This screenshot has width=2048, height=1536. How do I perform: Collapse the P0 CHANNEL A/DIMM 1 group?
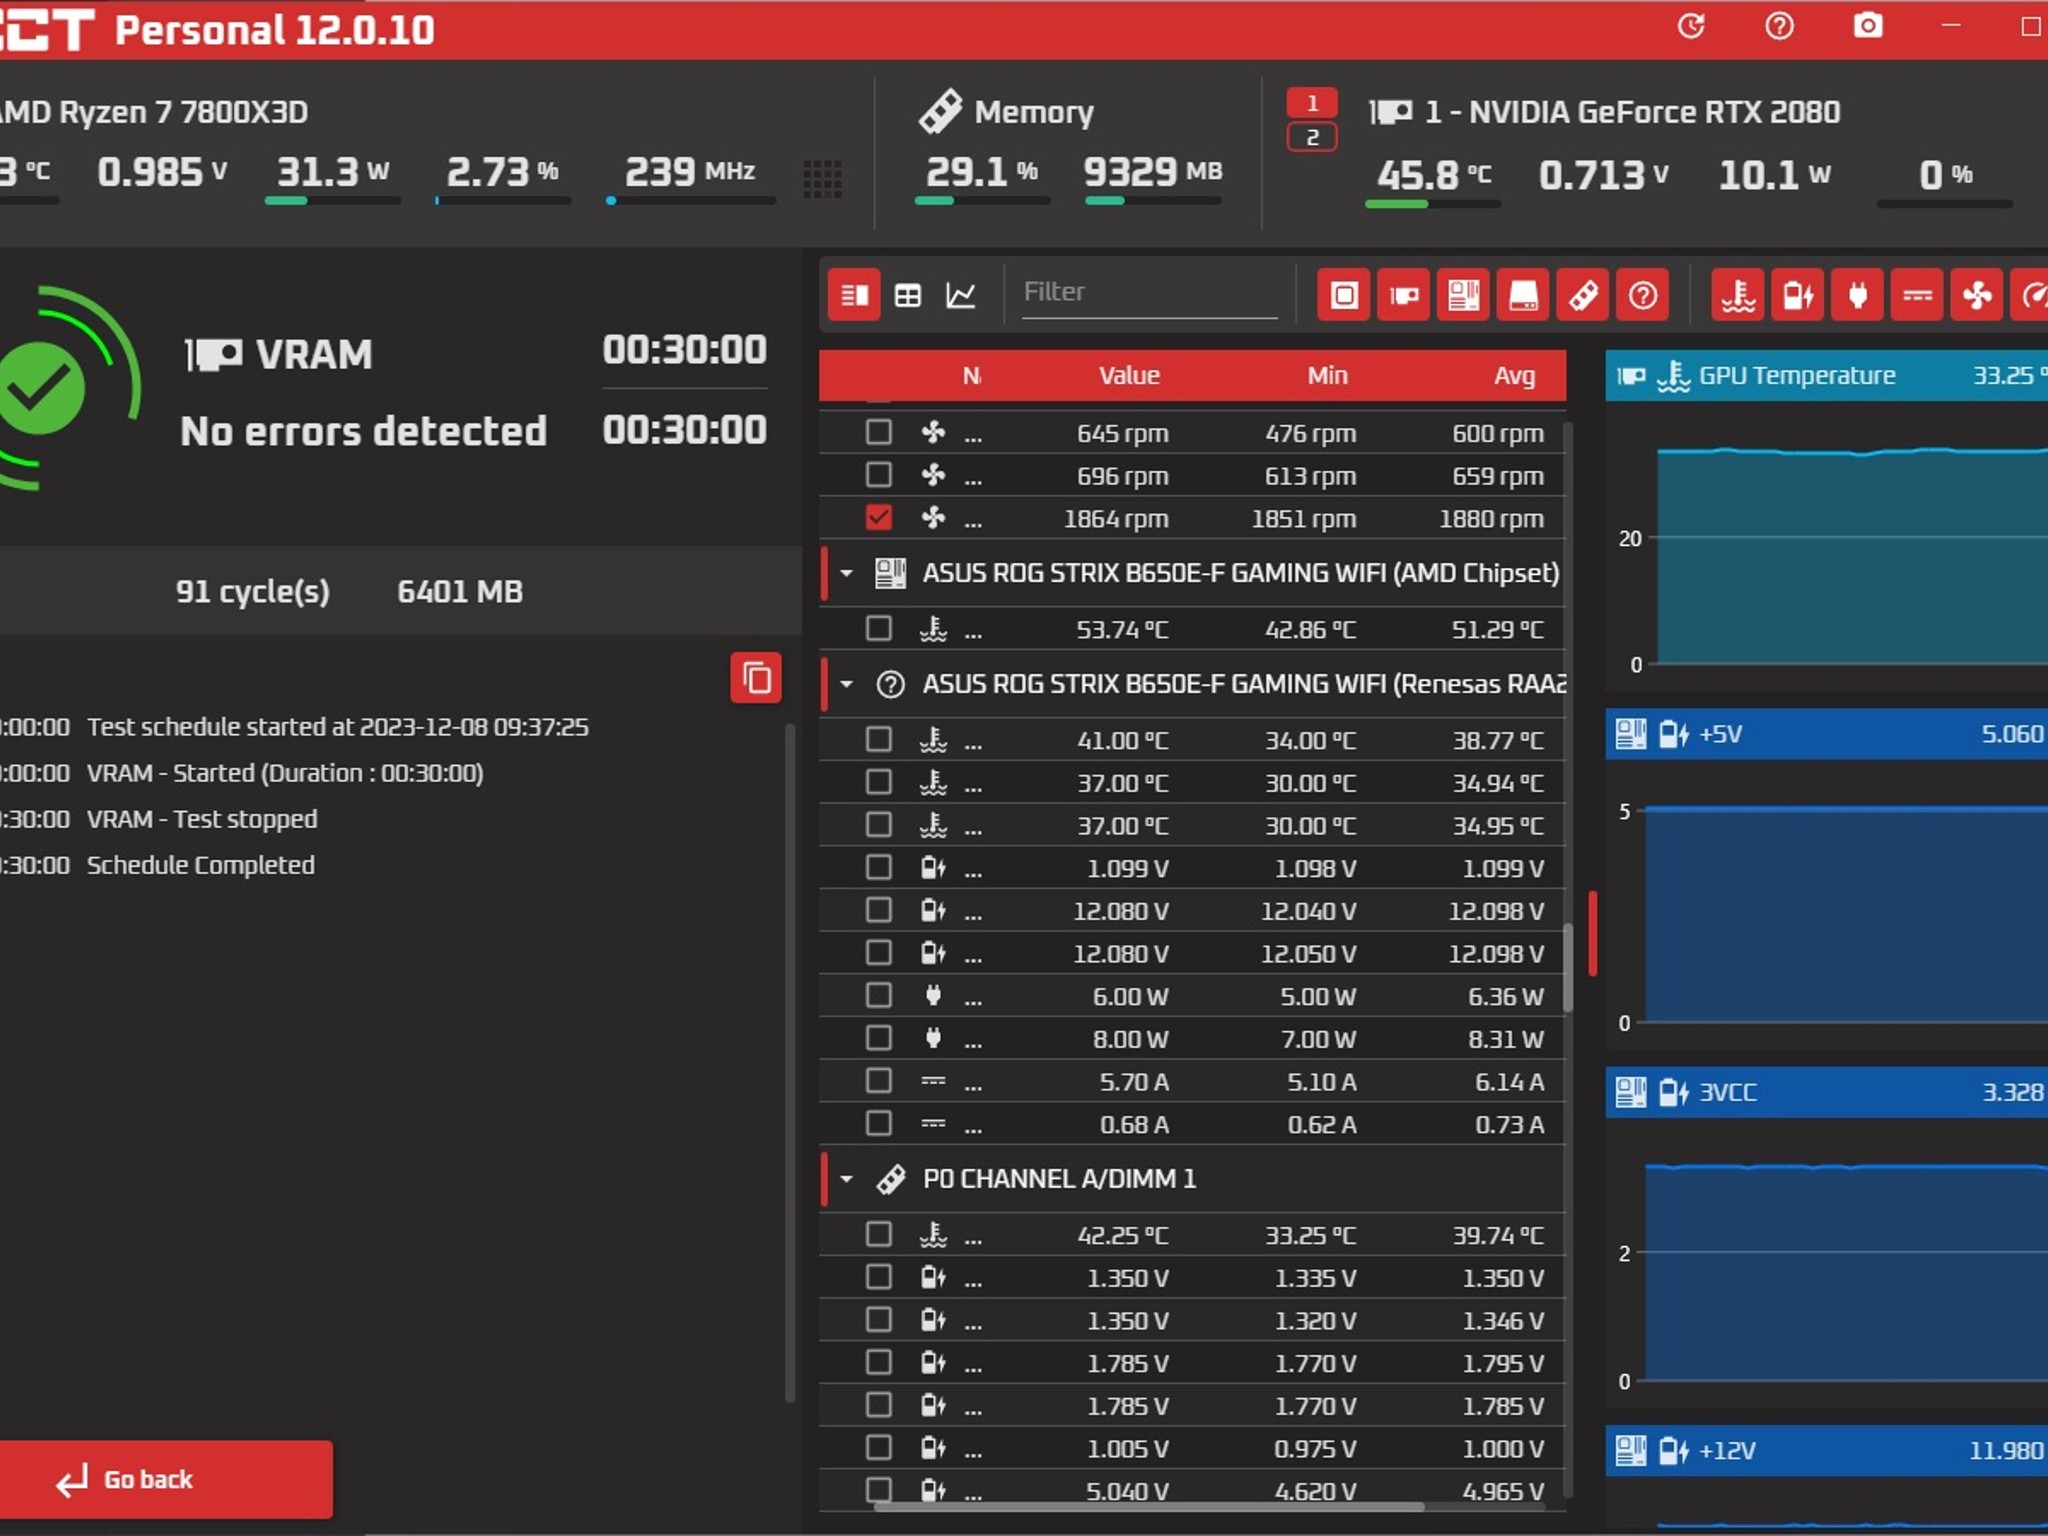pyautogui.click(x=847, y=1179)
